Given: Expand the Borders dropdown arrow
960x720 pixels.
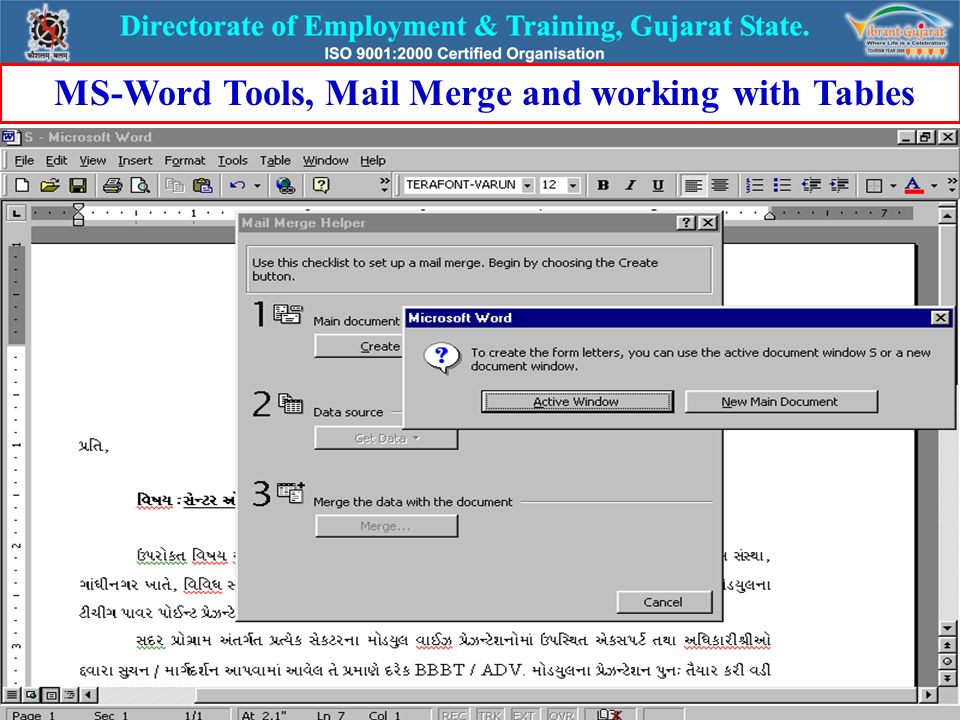Looking at the screenshot, I should [893, 186].
